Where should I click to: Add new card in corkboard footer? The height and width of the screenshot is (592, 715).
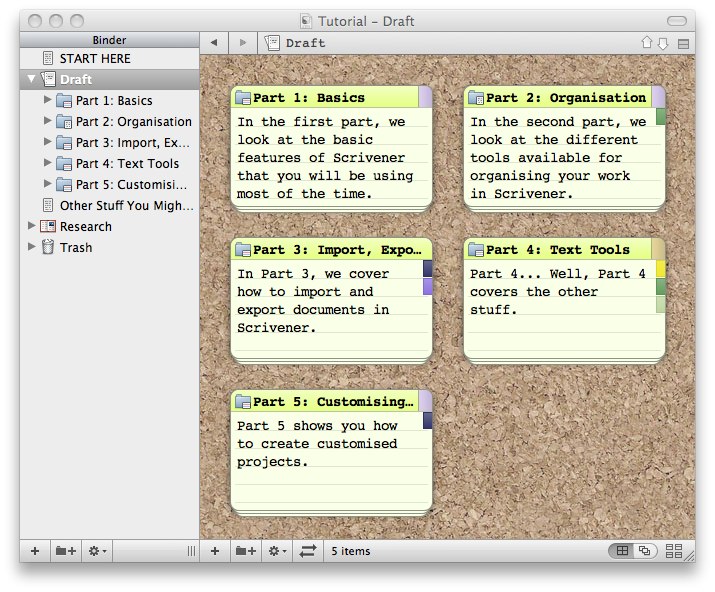coord(215,551)
